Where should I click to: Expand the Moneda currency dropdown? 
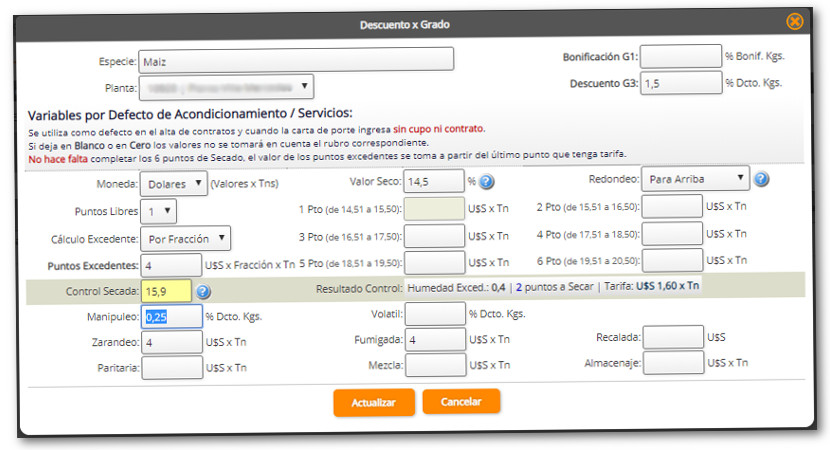tap(173, 184)
